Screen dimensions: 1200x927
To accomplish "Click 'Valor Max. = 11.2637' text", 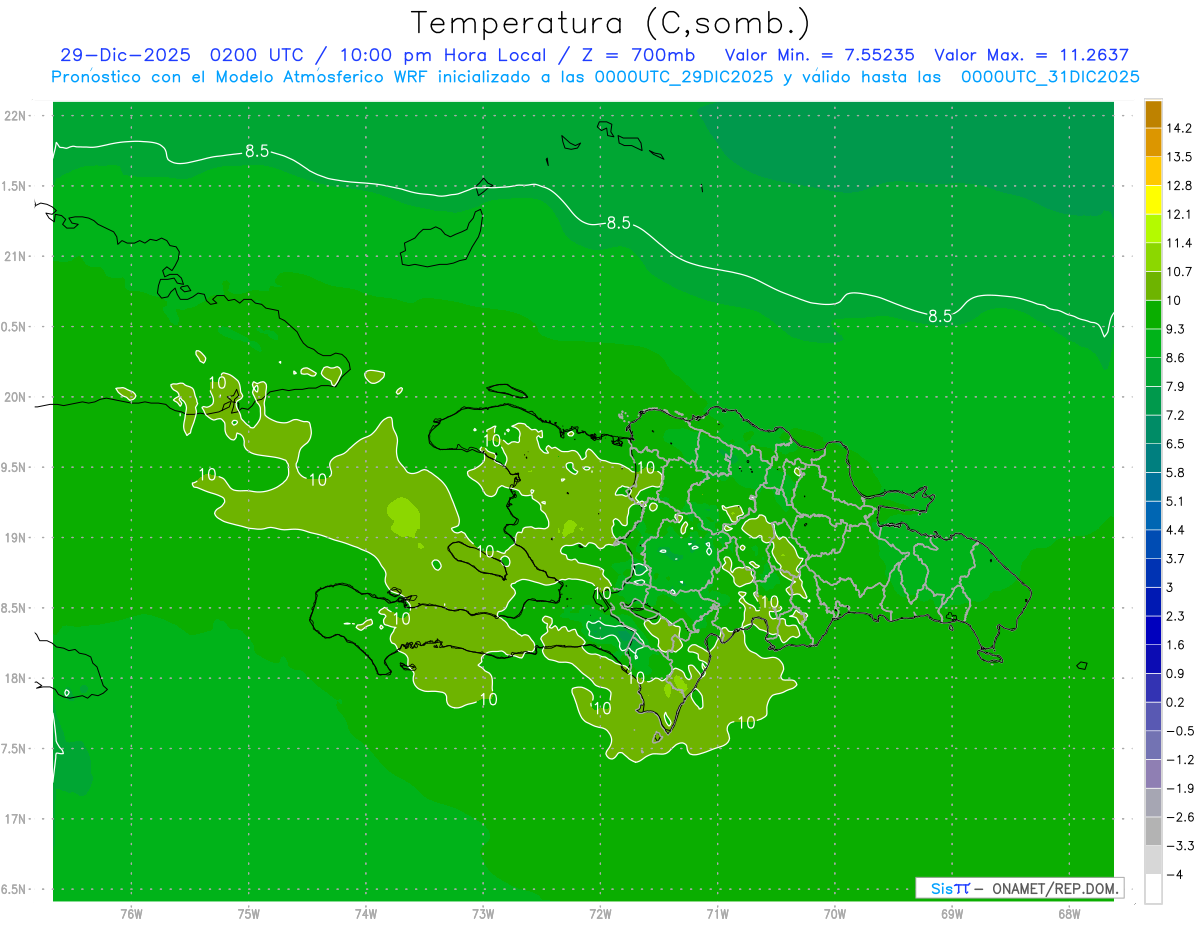I will point(1031,56).
